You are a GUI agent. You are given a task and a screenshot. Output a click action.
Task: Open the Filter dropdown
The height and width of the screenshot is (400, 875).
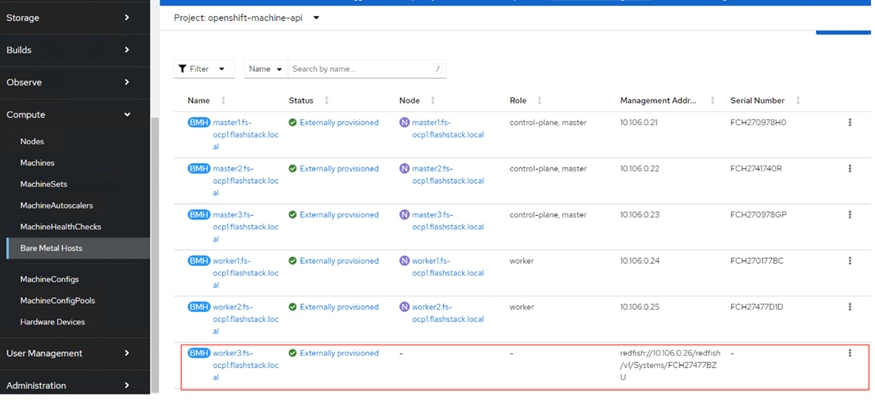pos(204,69)
